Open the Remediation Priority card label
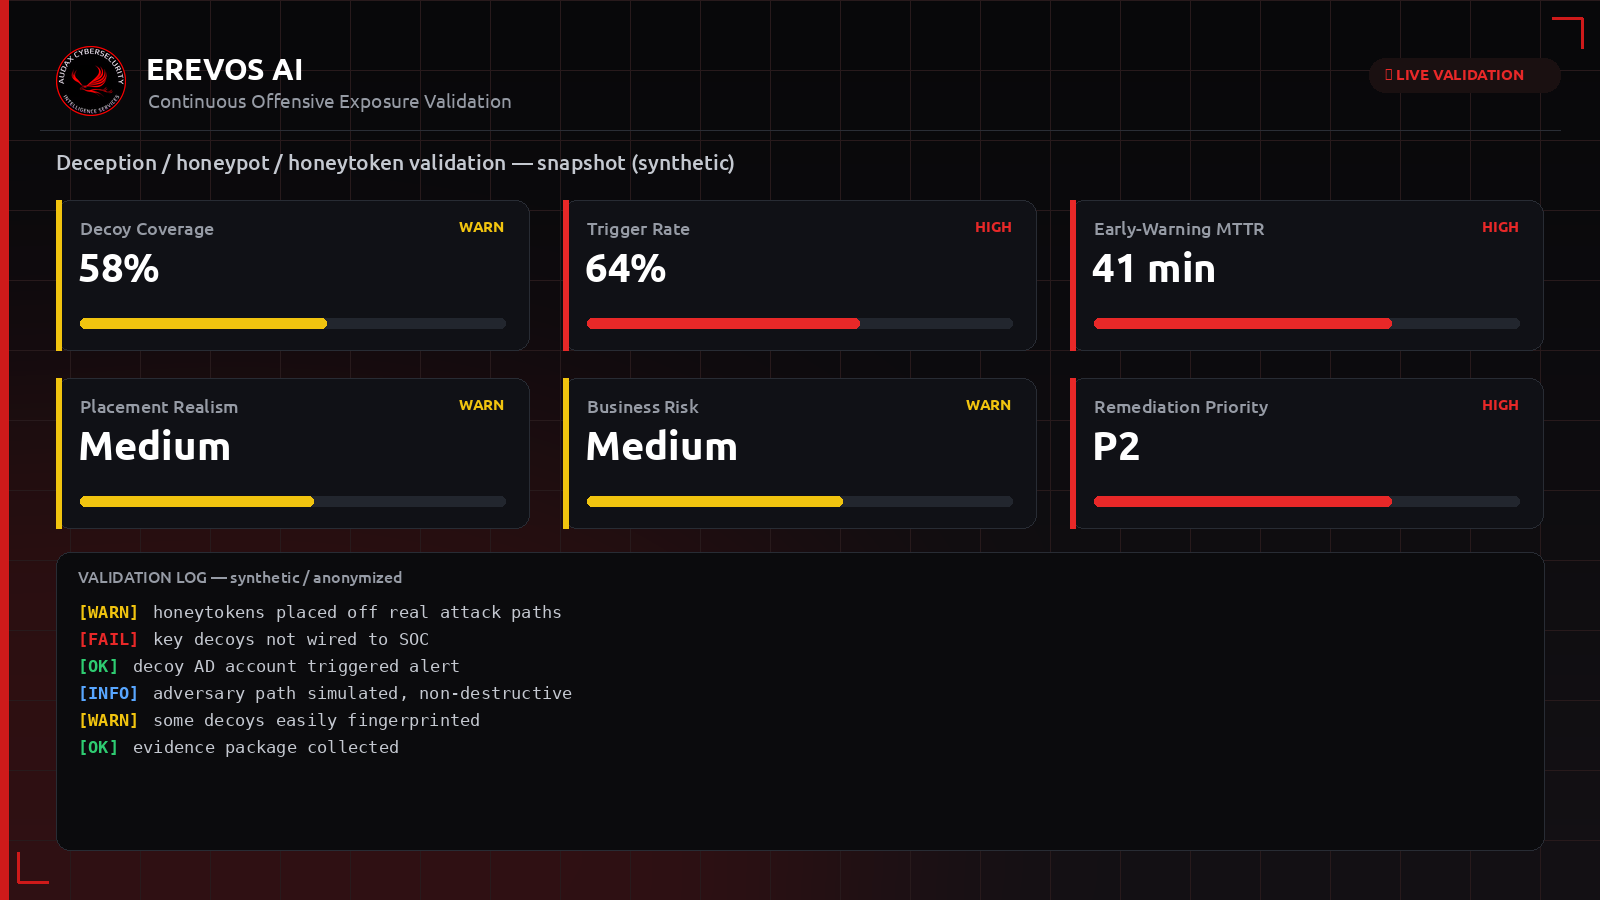Image resolution: width=1600 pixels, height=900 pixels. (1181, 407)
